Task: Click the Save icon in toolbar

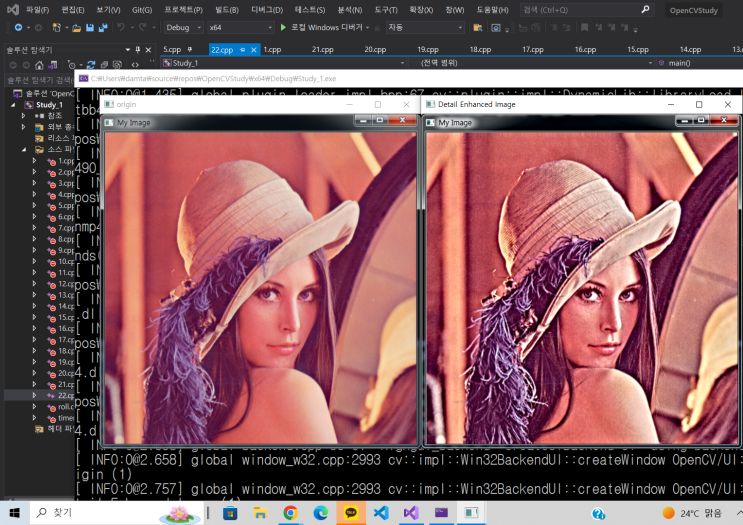Action: tap(90, 27)
